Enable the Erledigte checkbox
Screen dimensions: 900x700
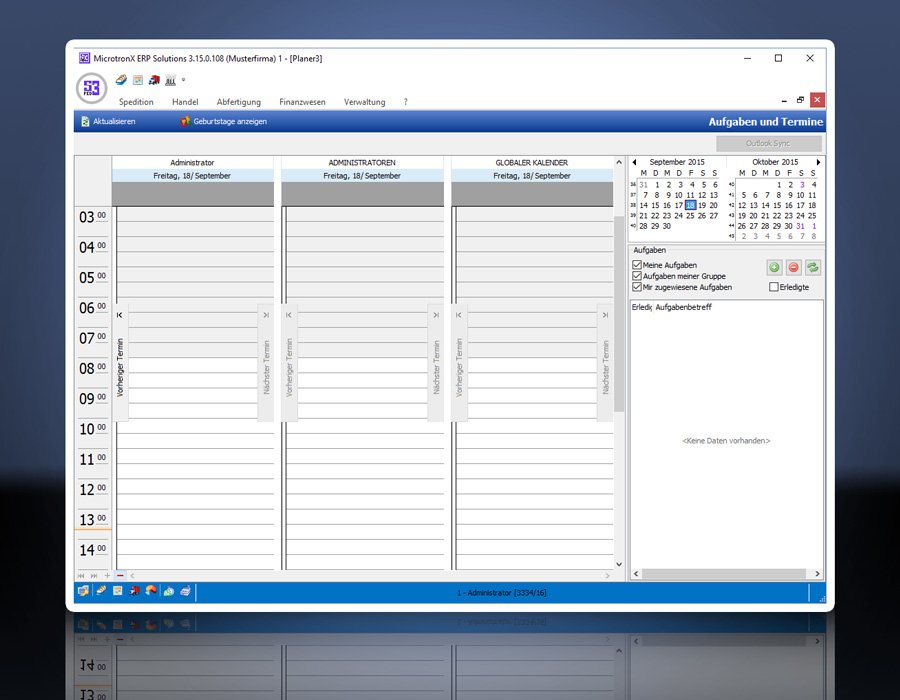tap(774, 287)
